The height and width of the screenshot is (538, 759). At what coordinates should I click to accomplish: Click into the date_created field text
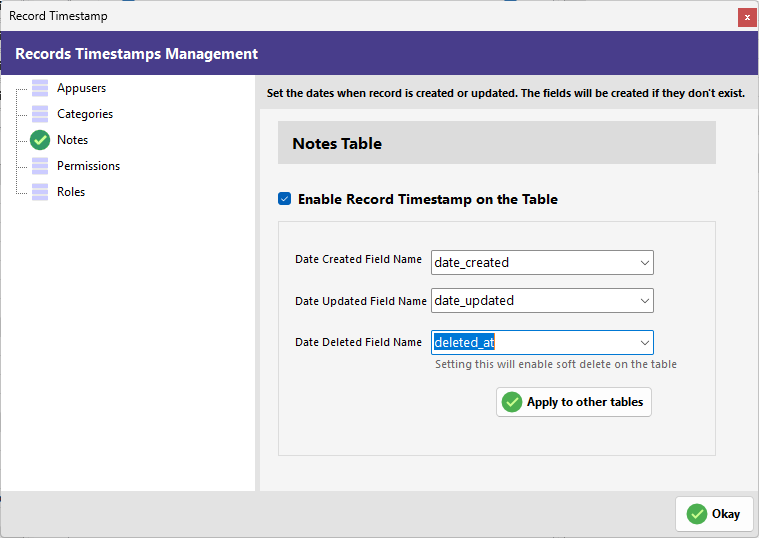click(471, 262)
